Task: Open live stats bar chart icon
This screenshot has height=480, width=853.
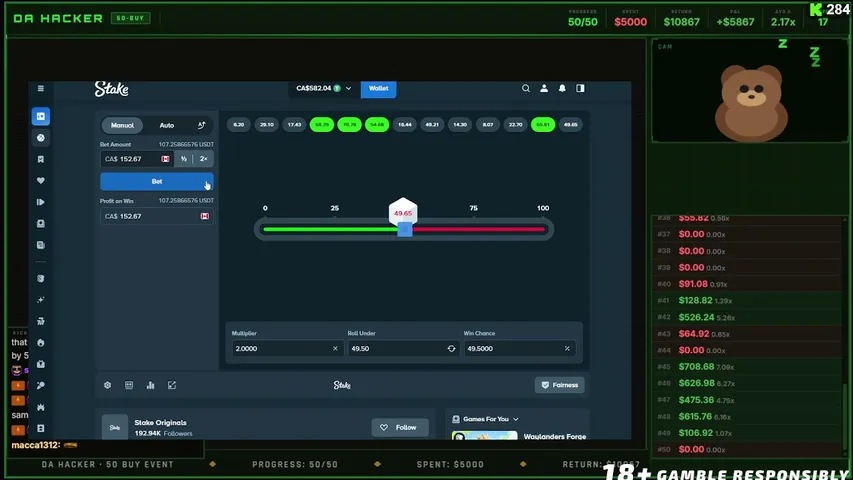Action: 151,385
